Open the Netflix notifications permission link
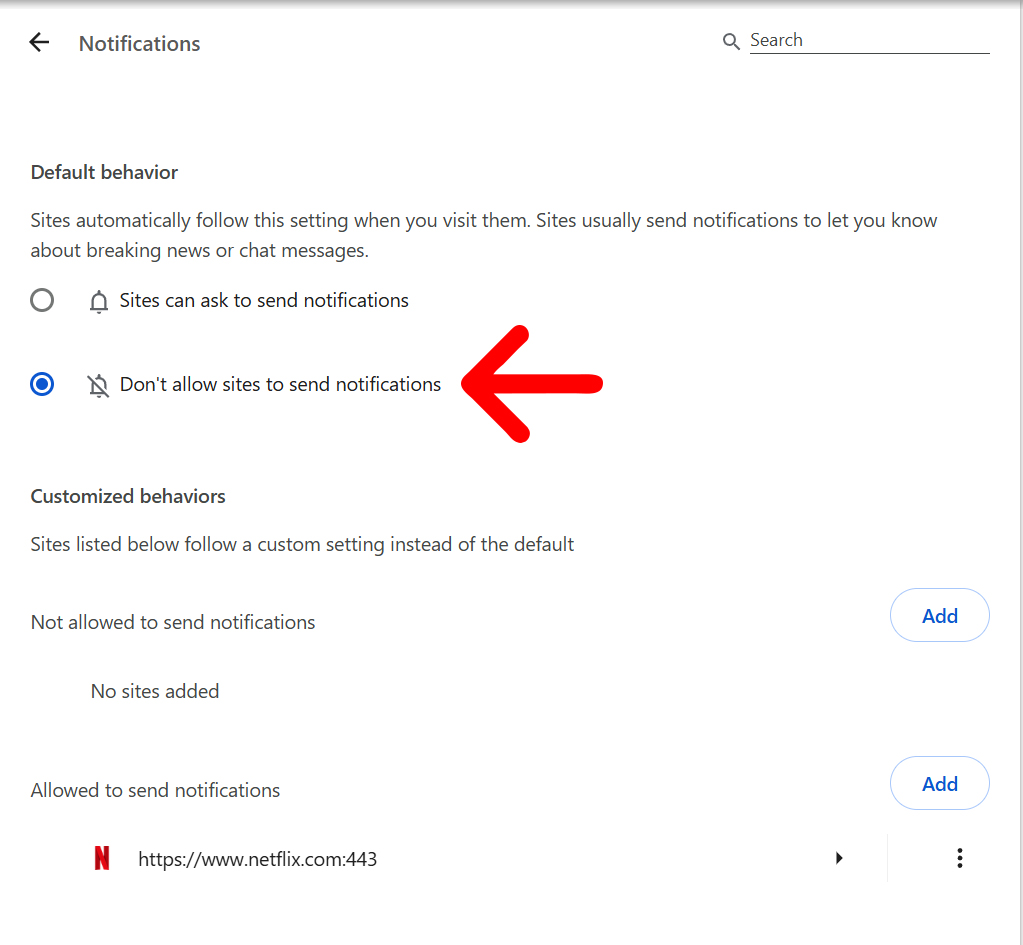 coord(256,858)
